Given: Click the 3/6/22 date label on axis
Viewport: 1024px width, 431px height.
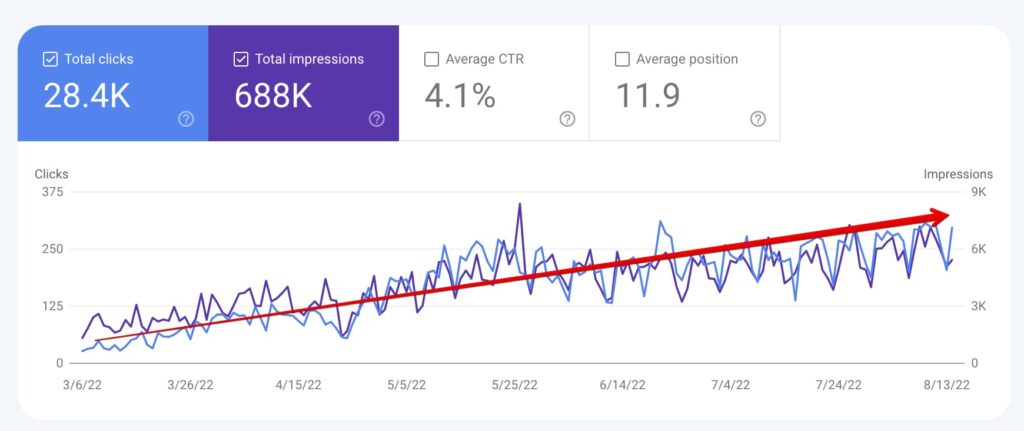Looking at the screenshot, I should coord(83,384).
